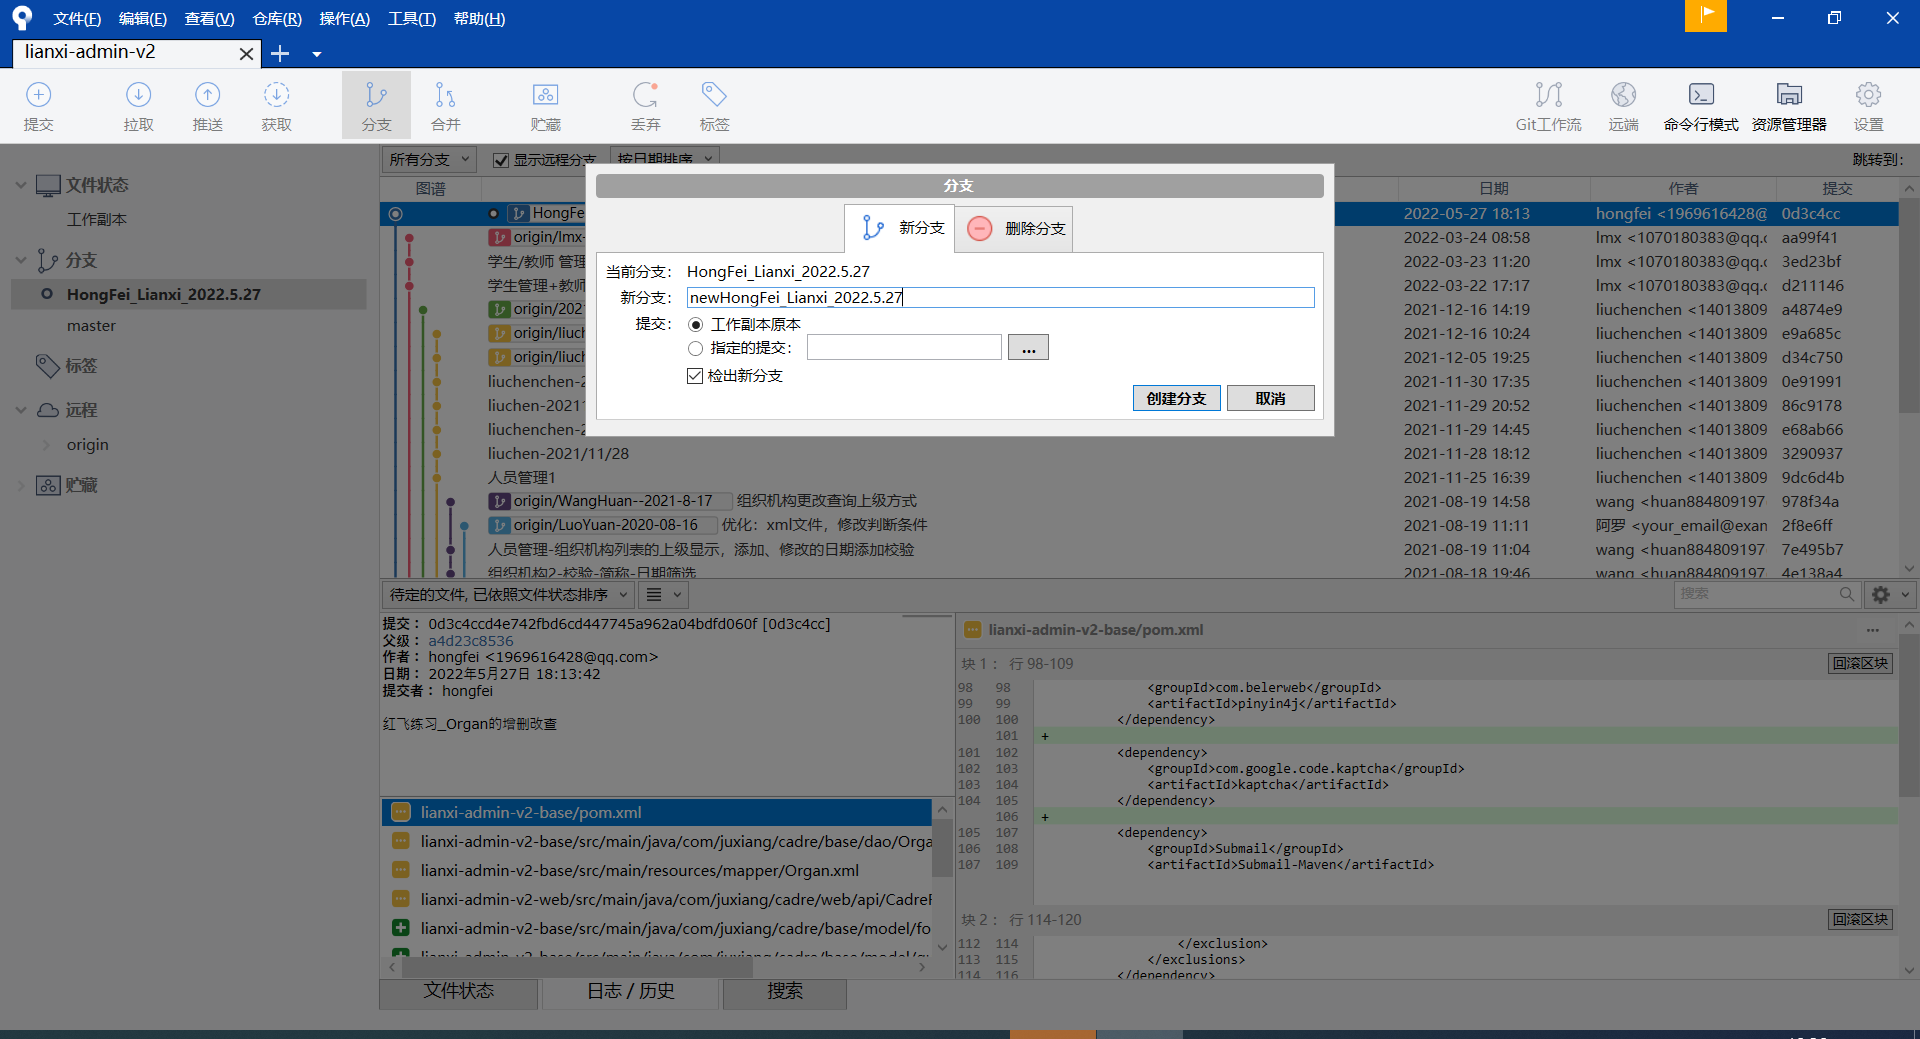Switch to the 日志 / 历史 bottom tab

click(630, 991)
